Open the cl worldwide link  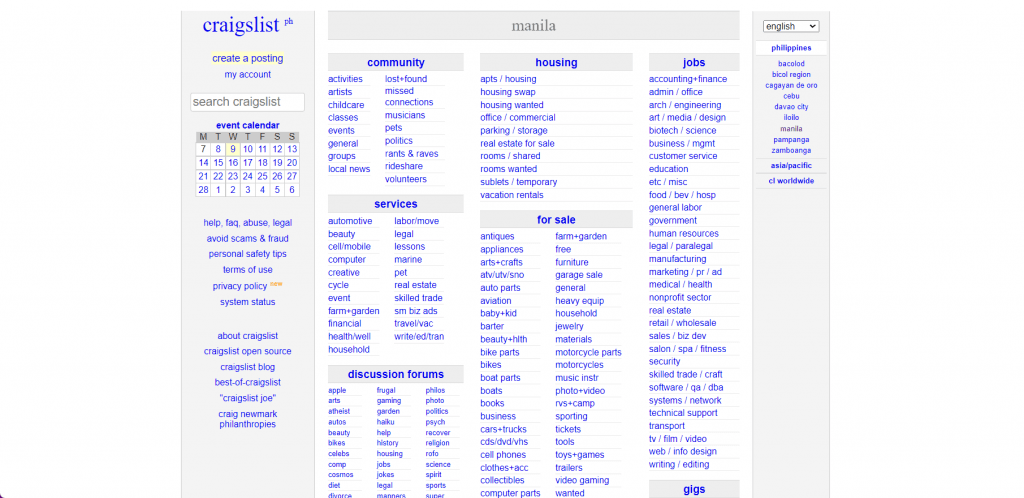point(791,181)
